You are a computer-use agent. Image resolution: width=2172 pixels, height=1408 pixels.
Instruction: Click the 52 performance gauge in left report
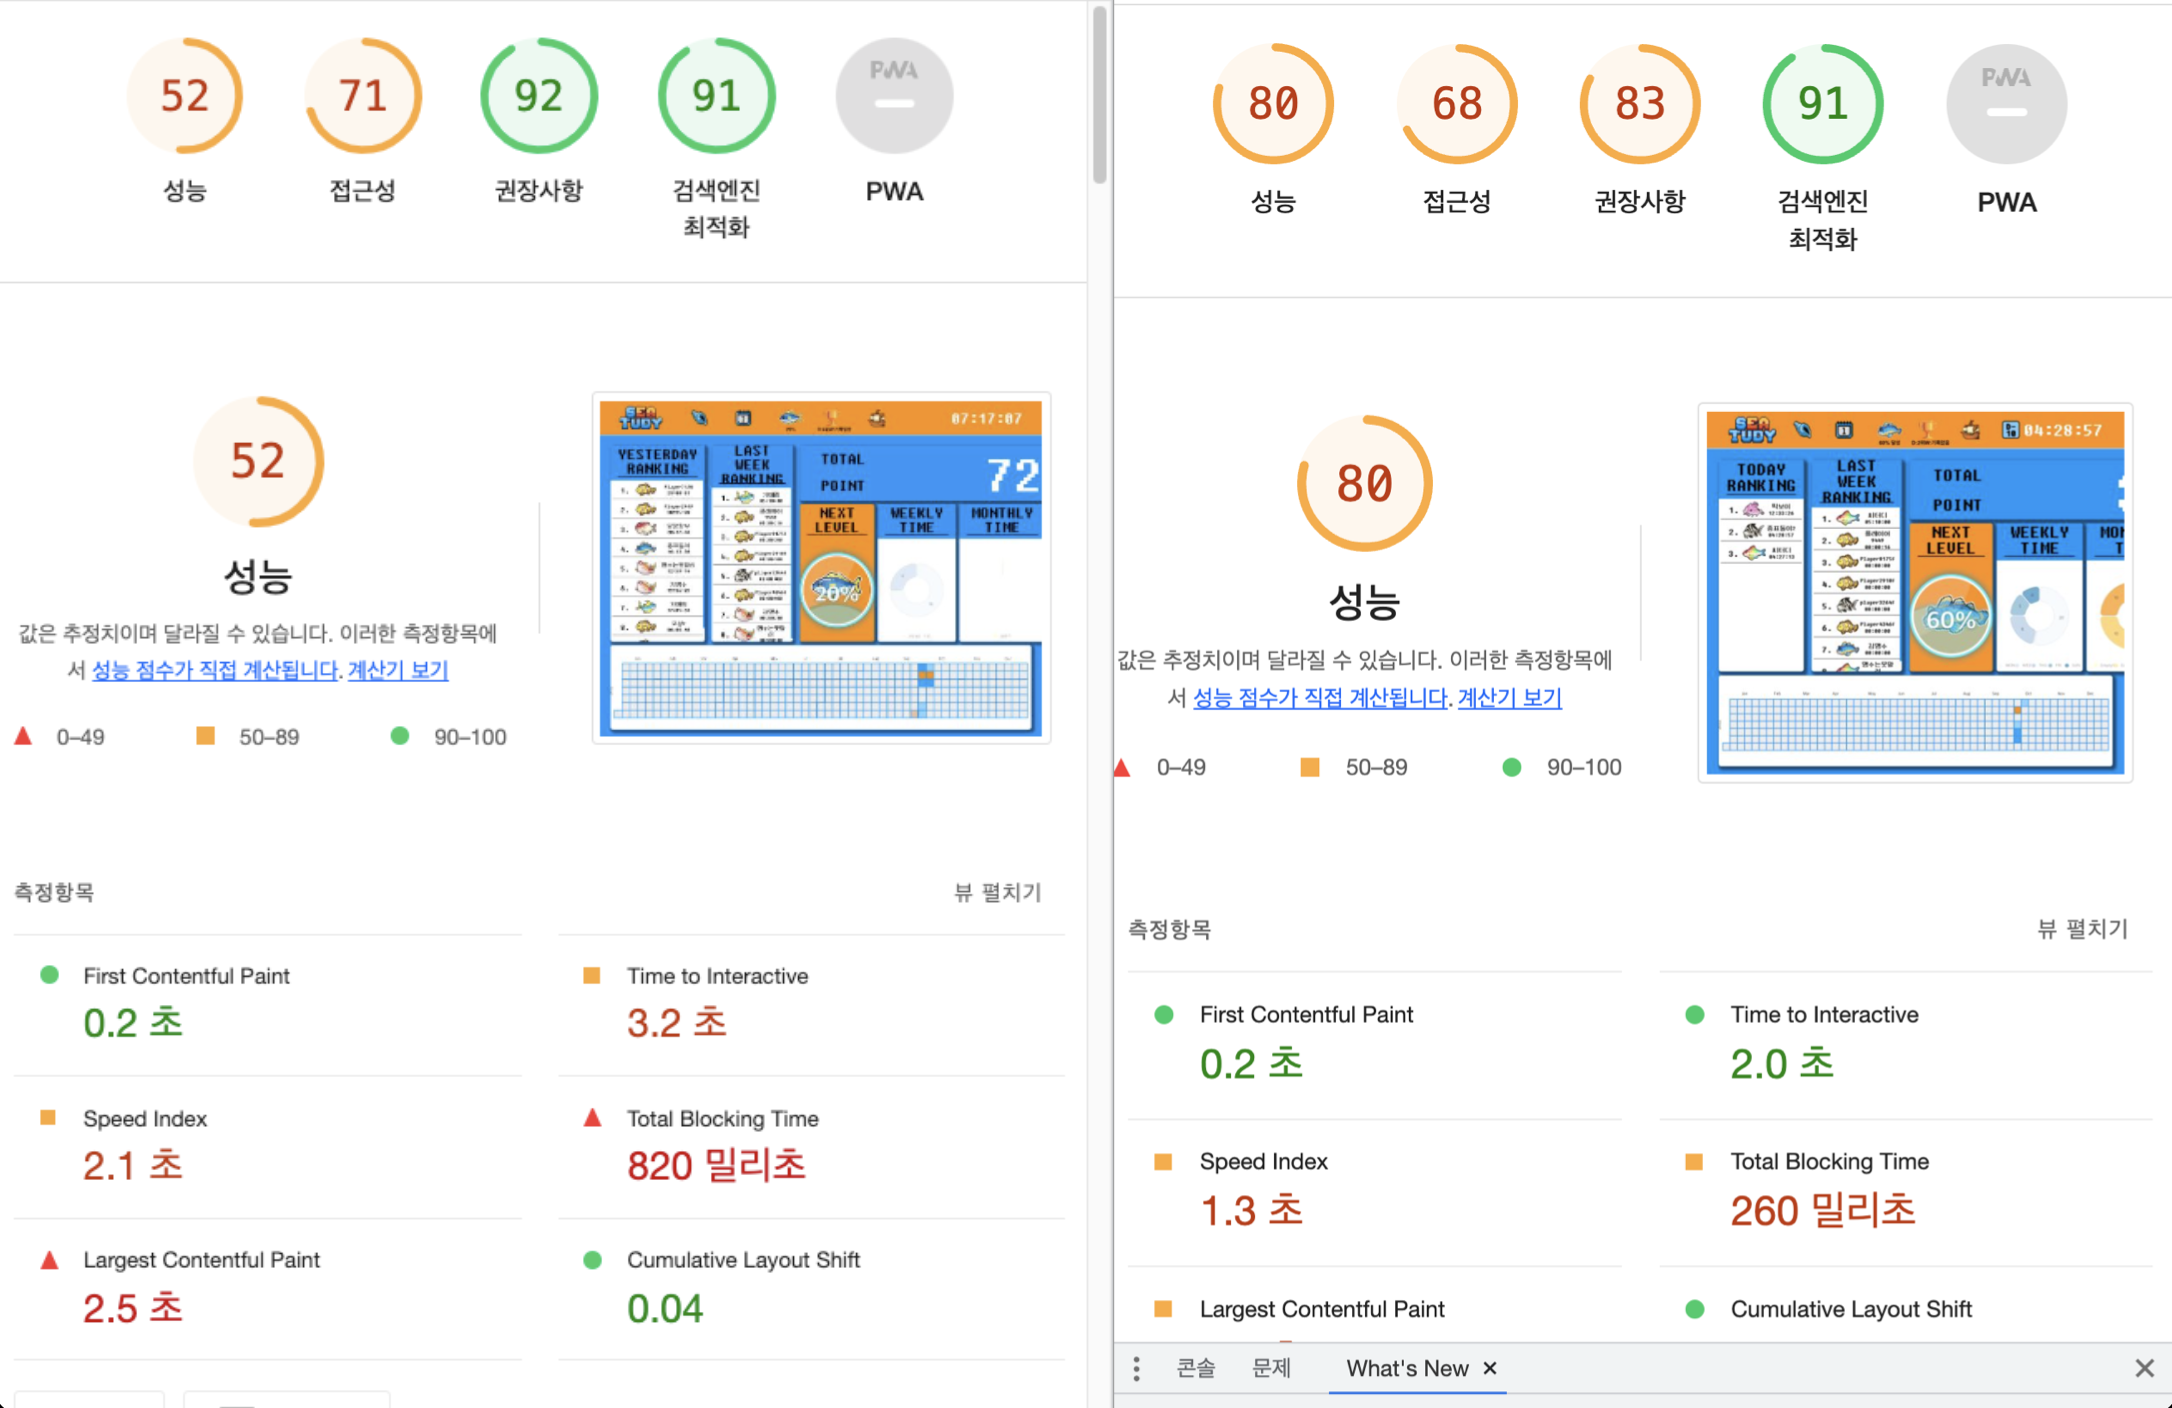click(184, 96)
